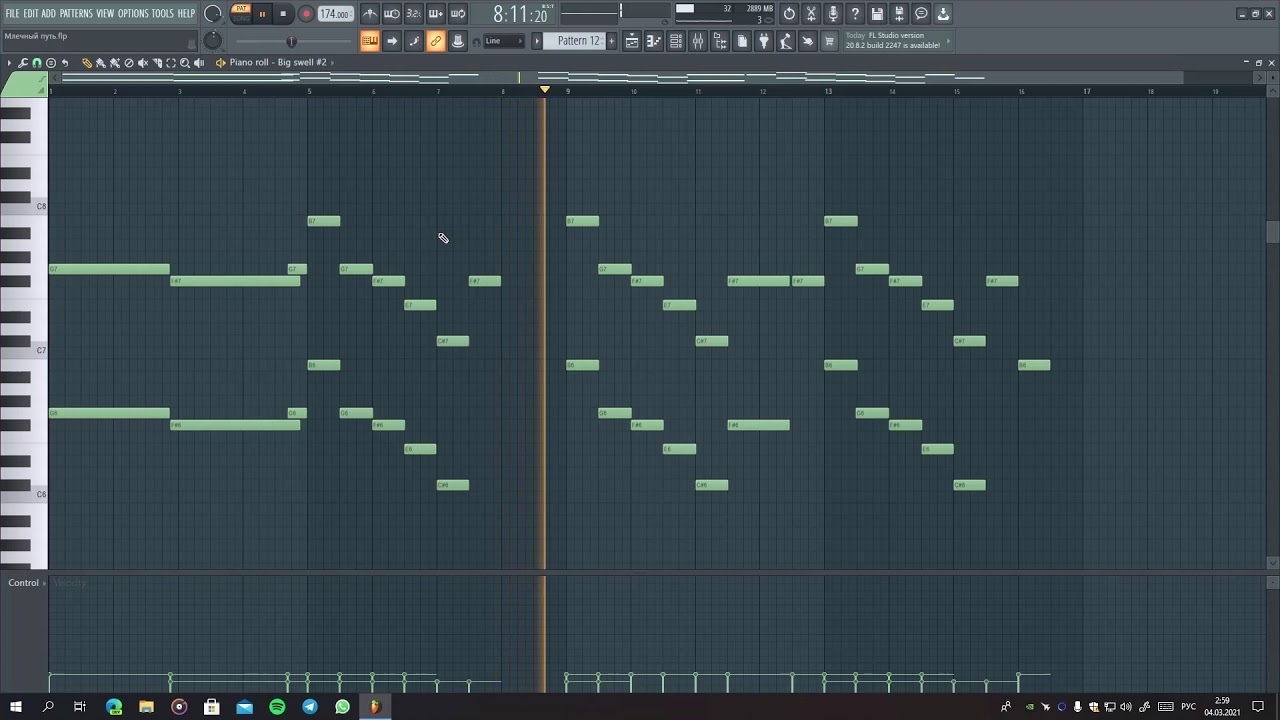
Task: Click the arrow icon beside typing keyboard
Action: (392, 41)
